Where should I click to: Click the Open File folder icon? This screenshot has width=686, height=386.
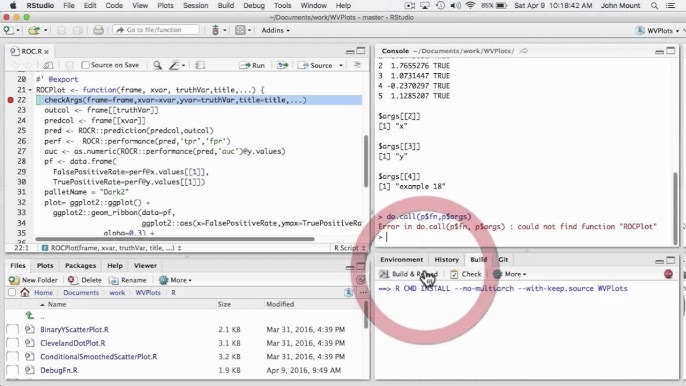[x=34, y=30]
